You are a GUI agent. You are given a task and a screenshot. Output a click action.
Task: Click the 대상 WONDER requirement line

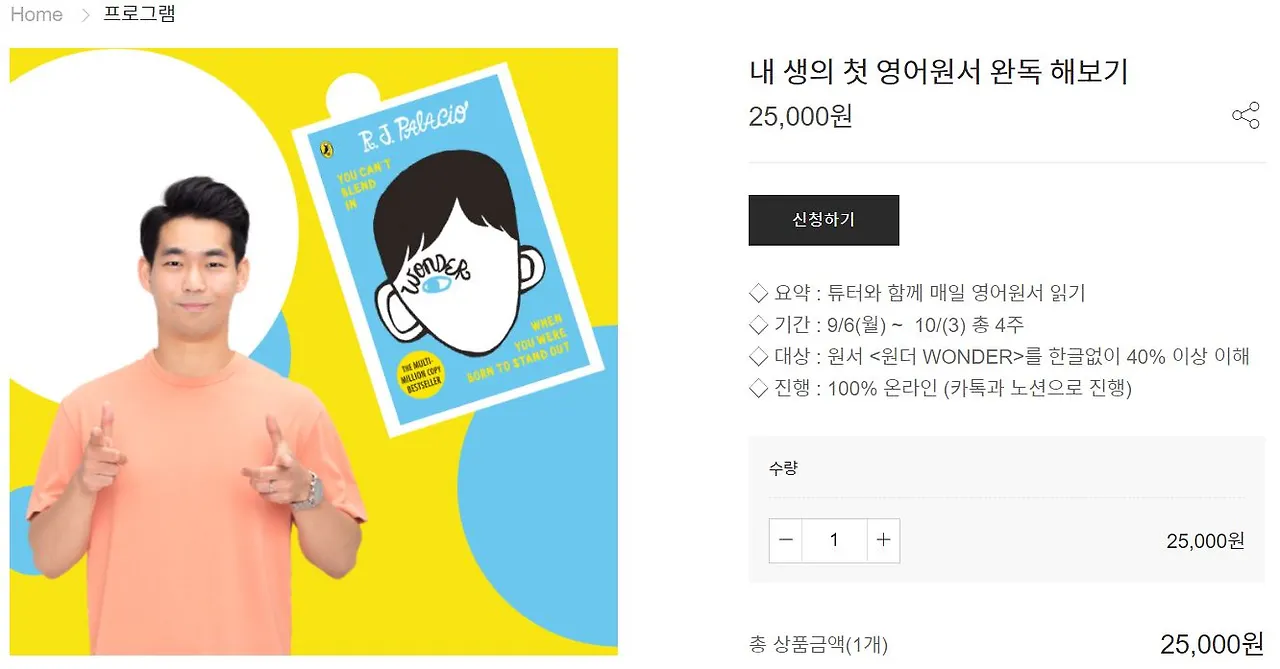[x=1000, y=356]
